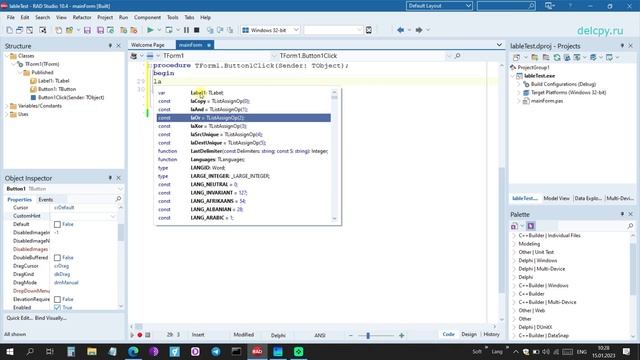Select the LastDelimiter function in the completion list

244,151
